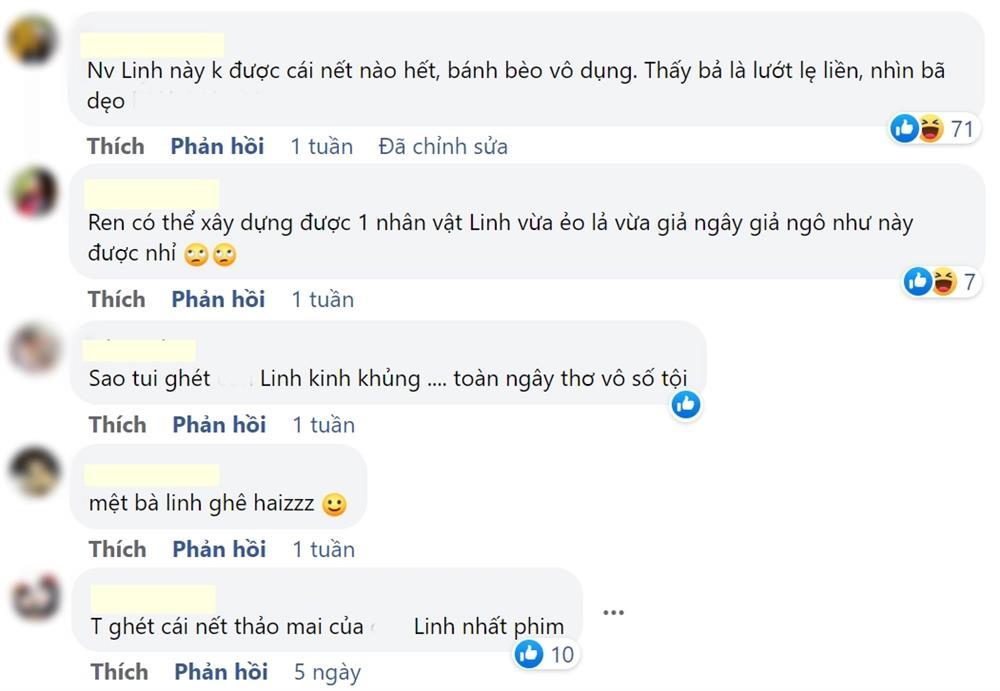Image resolution: width=1000 pixels, height=691 pixels.
Task: Click 'Thích' under 'mệt bà linh ghê' comment
Action: pyautogui.click(x=116, y=549)
